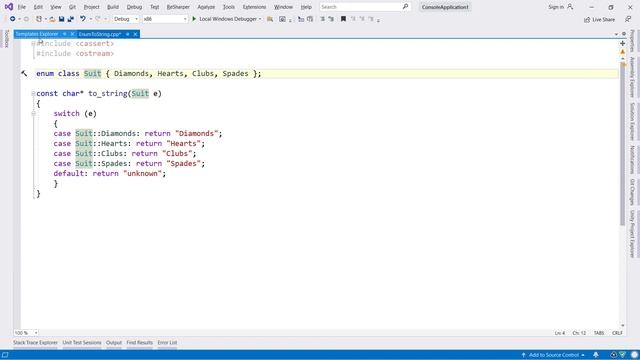The width and height of the screenshot is (640, 360).
Task: Open the Error List panel tab
Action: (x=167, y=342)
